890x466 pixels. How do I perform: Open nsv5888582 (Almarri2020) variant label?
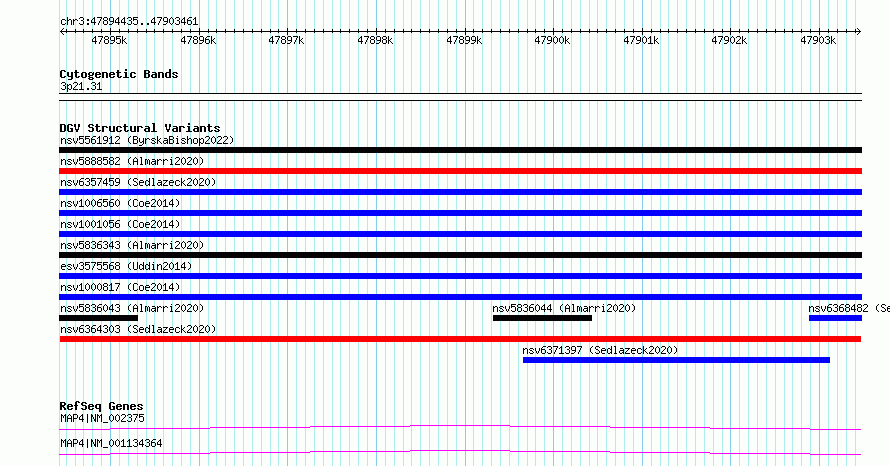132,161
